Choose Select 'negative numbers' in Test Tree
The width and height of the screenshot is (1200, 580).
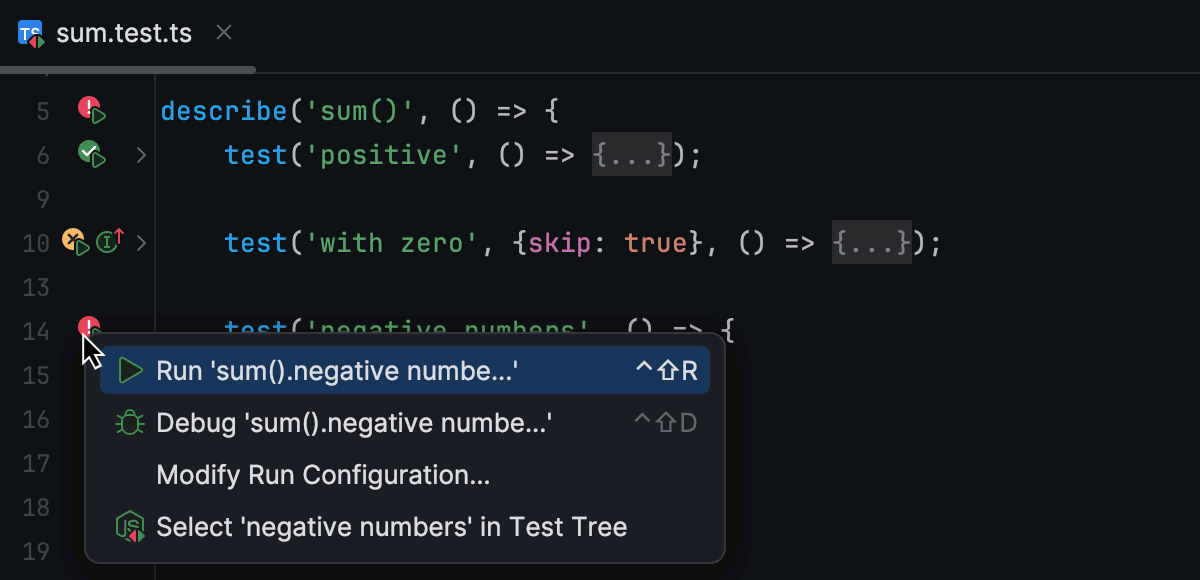405,527
